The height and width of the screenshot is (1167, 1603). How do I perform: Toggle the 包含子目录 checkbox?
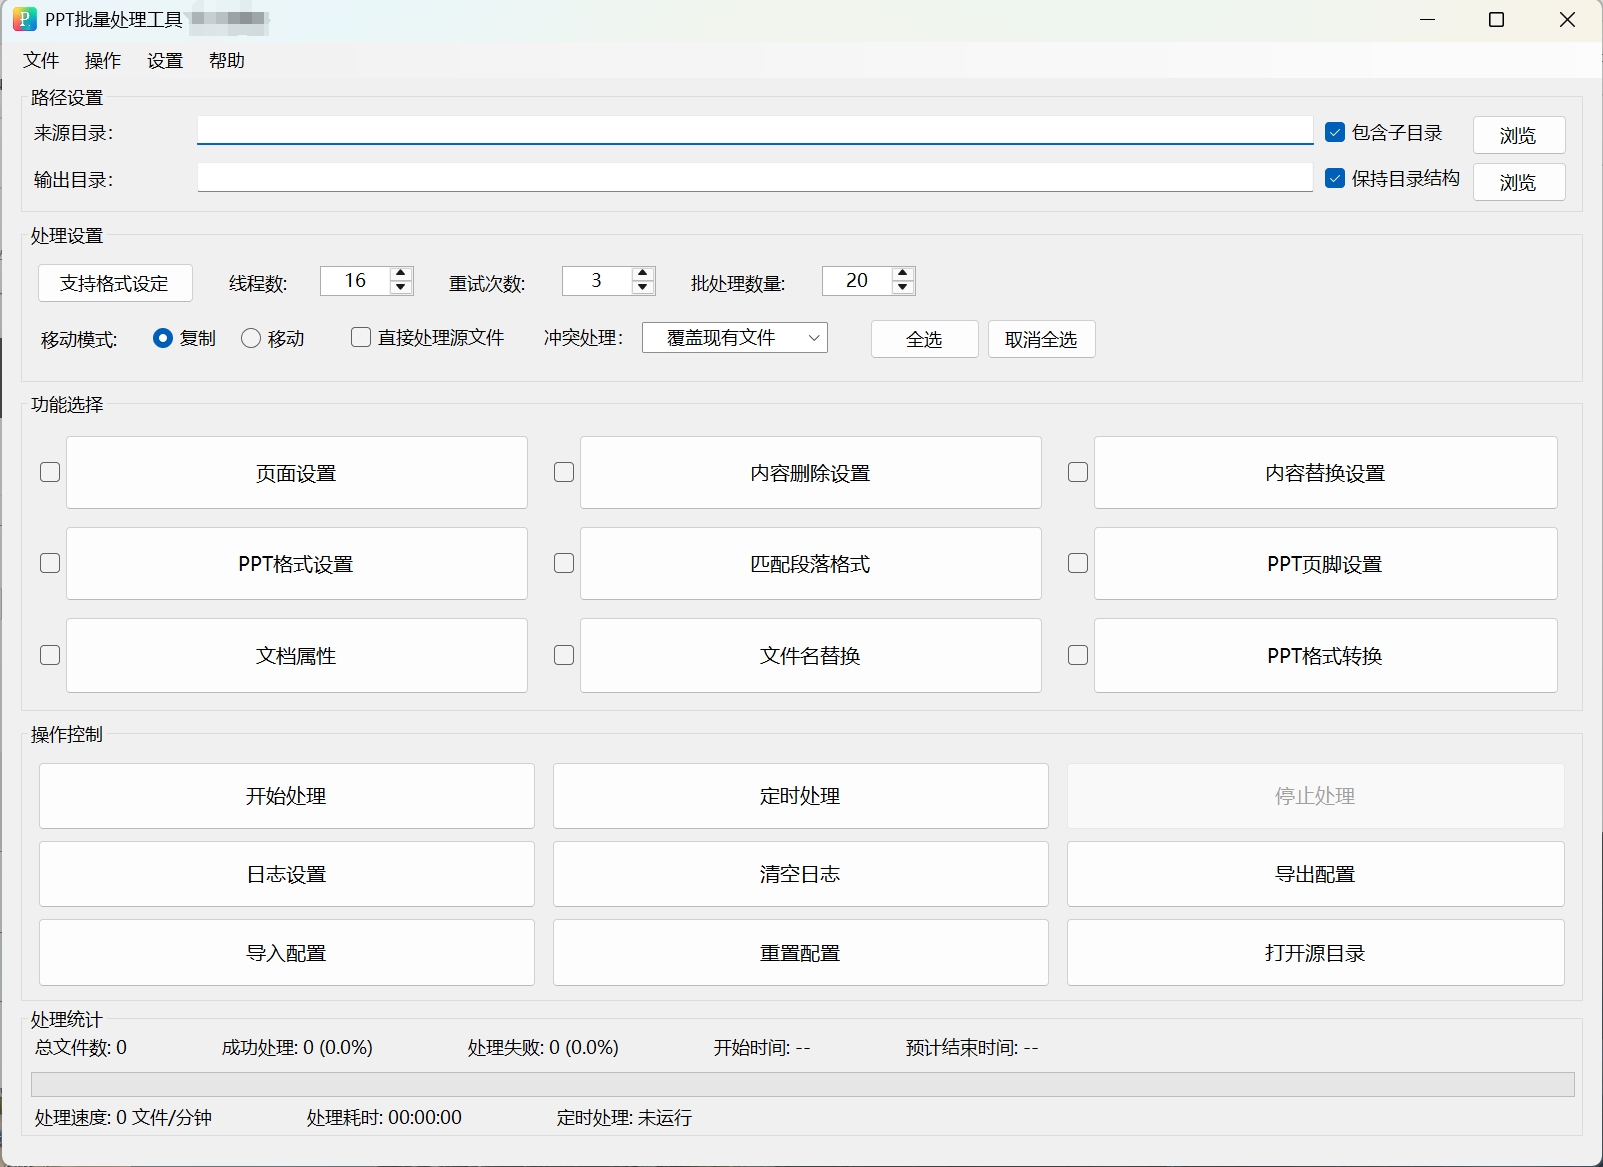[x=1335, y=132]
